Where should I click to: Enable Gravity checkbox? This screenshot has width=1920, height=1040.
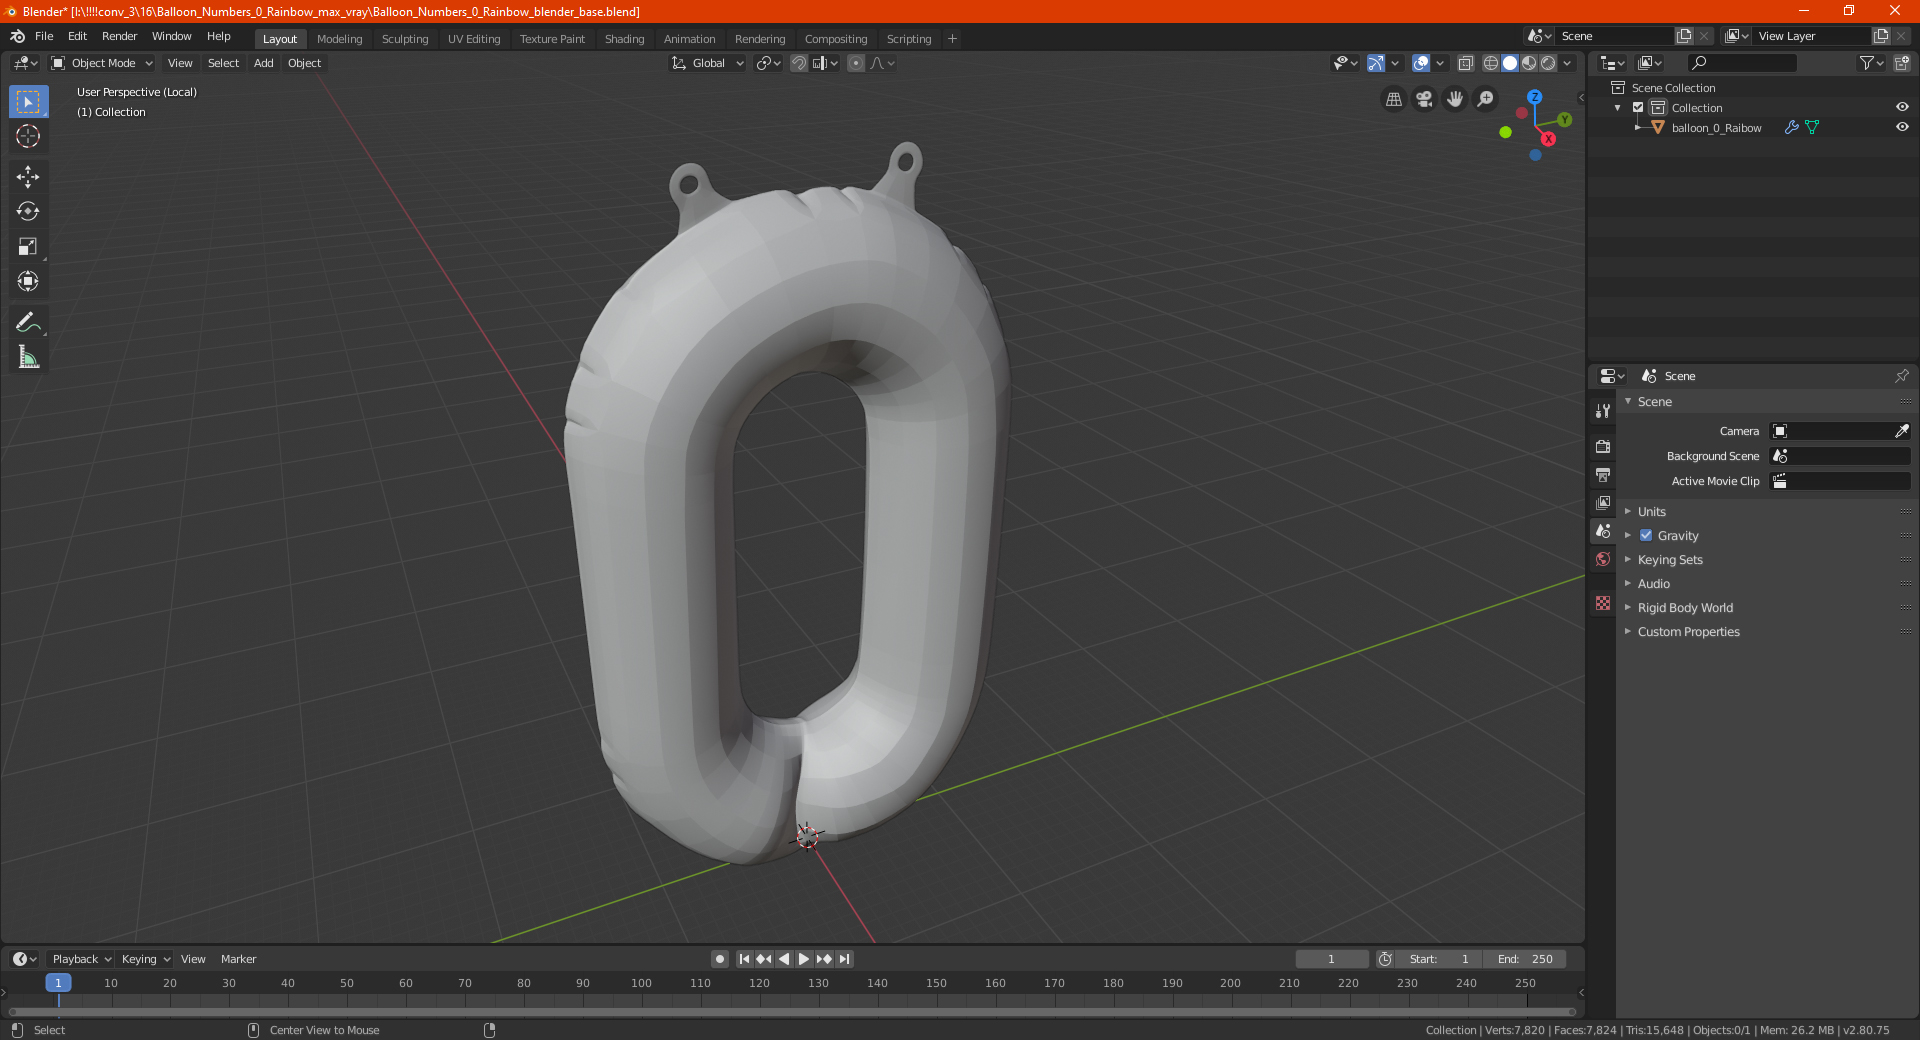coord(1646,535)
